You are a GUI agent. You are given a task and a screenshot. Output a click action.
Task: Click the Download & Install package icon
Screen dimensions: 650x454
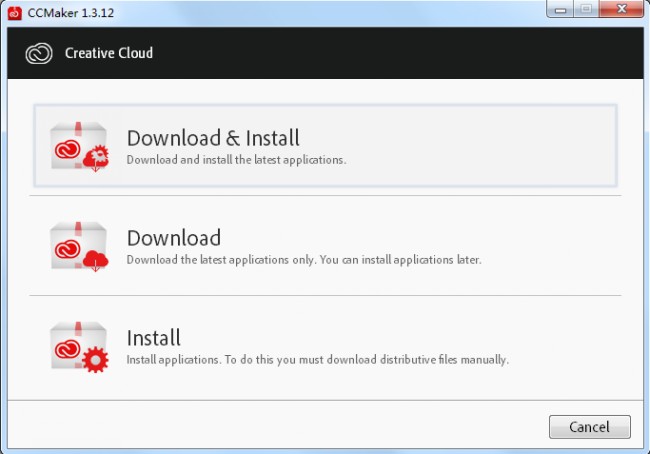tap(79, 146)
